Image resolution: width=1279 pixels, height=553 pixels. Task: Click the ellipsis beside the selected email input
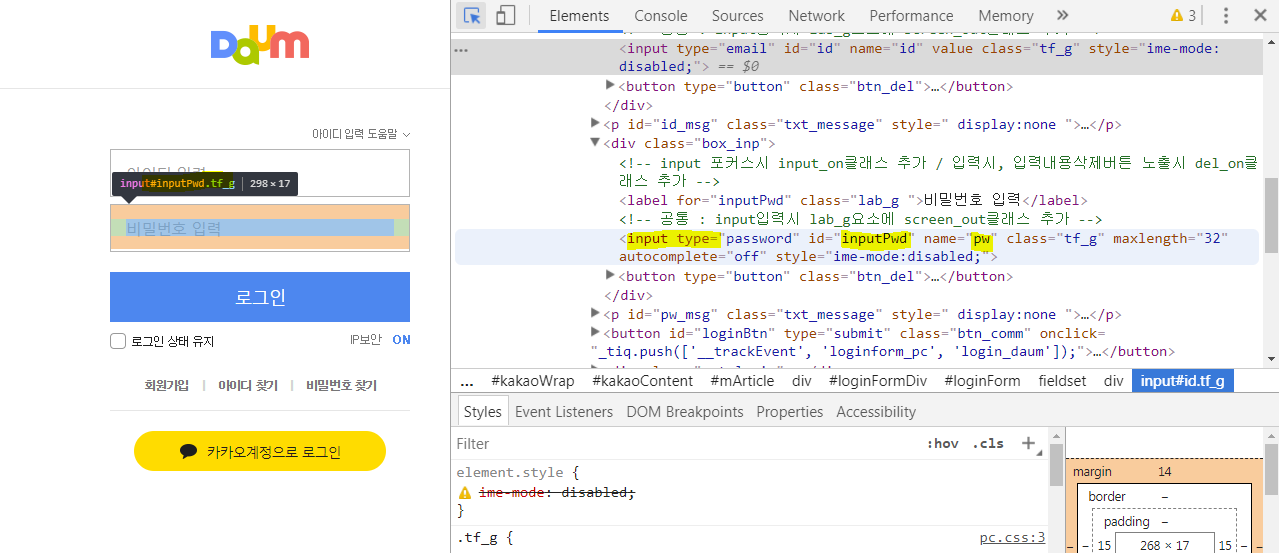tap(461, 49)
